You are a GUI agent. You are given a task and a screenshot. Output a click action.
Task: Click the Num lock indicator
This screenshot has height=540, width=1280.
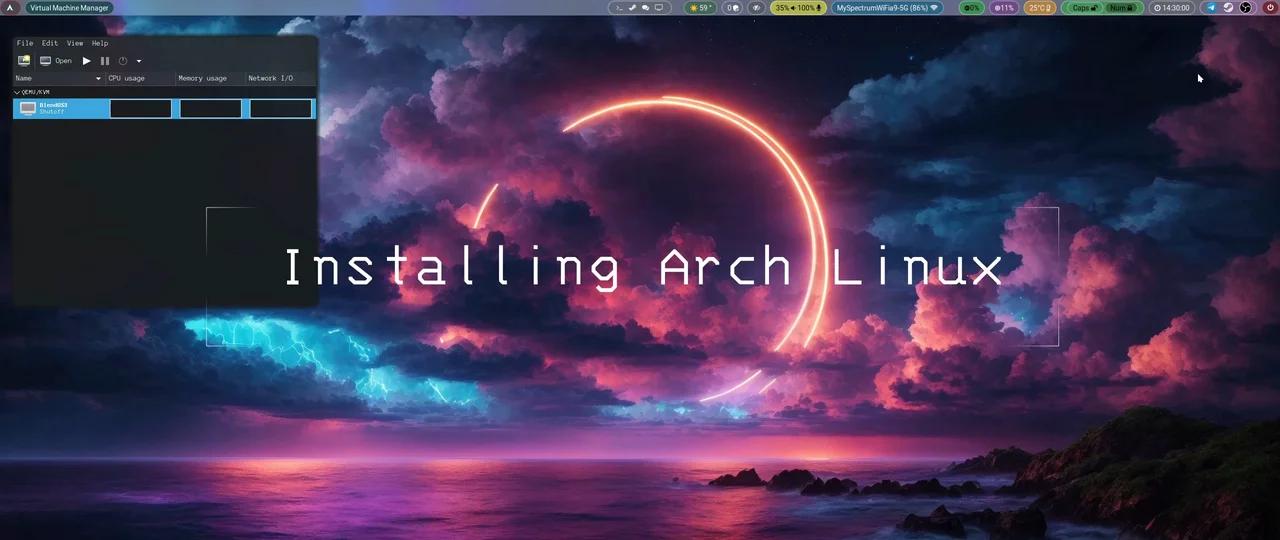coord(1121,7)
